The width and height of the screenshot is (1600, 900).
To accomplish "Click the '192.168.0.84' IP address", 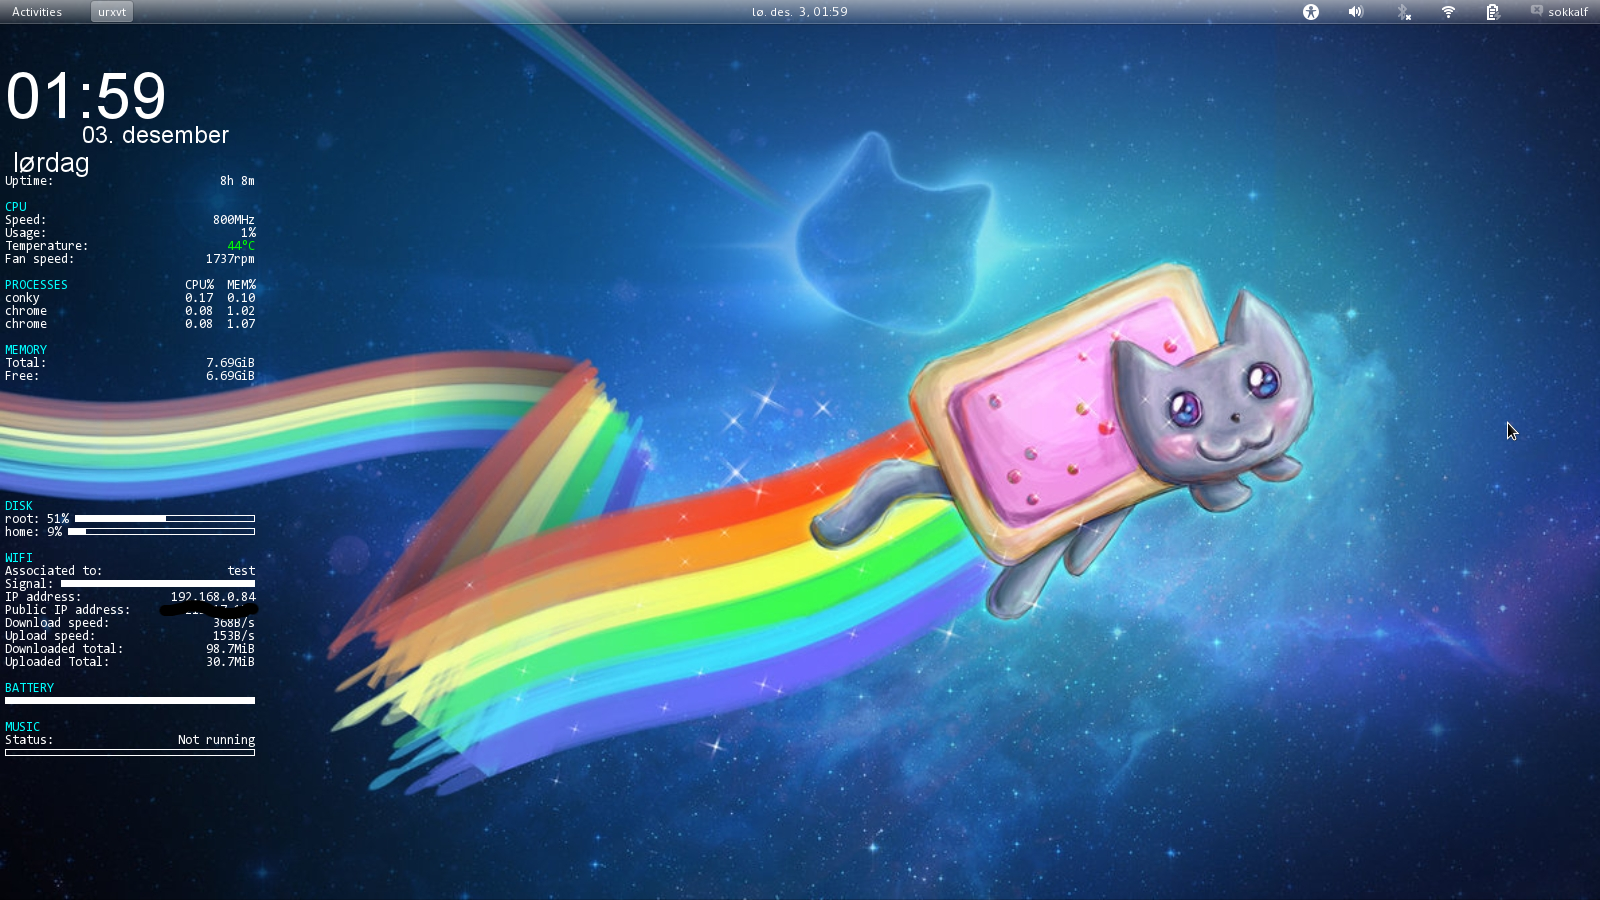I will (213, 597).
